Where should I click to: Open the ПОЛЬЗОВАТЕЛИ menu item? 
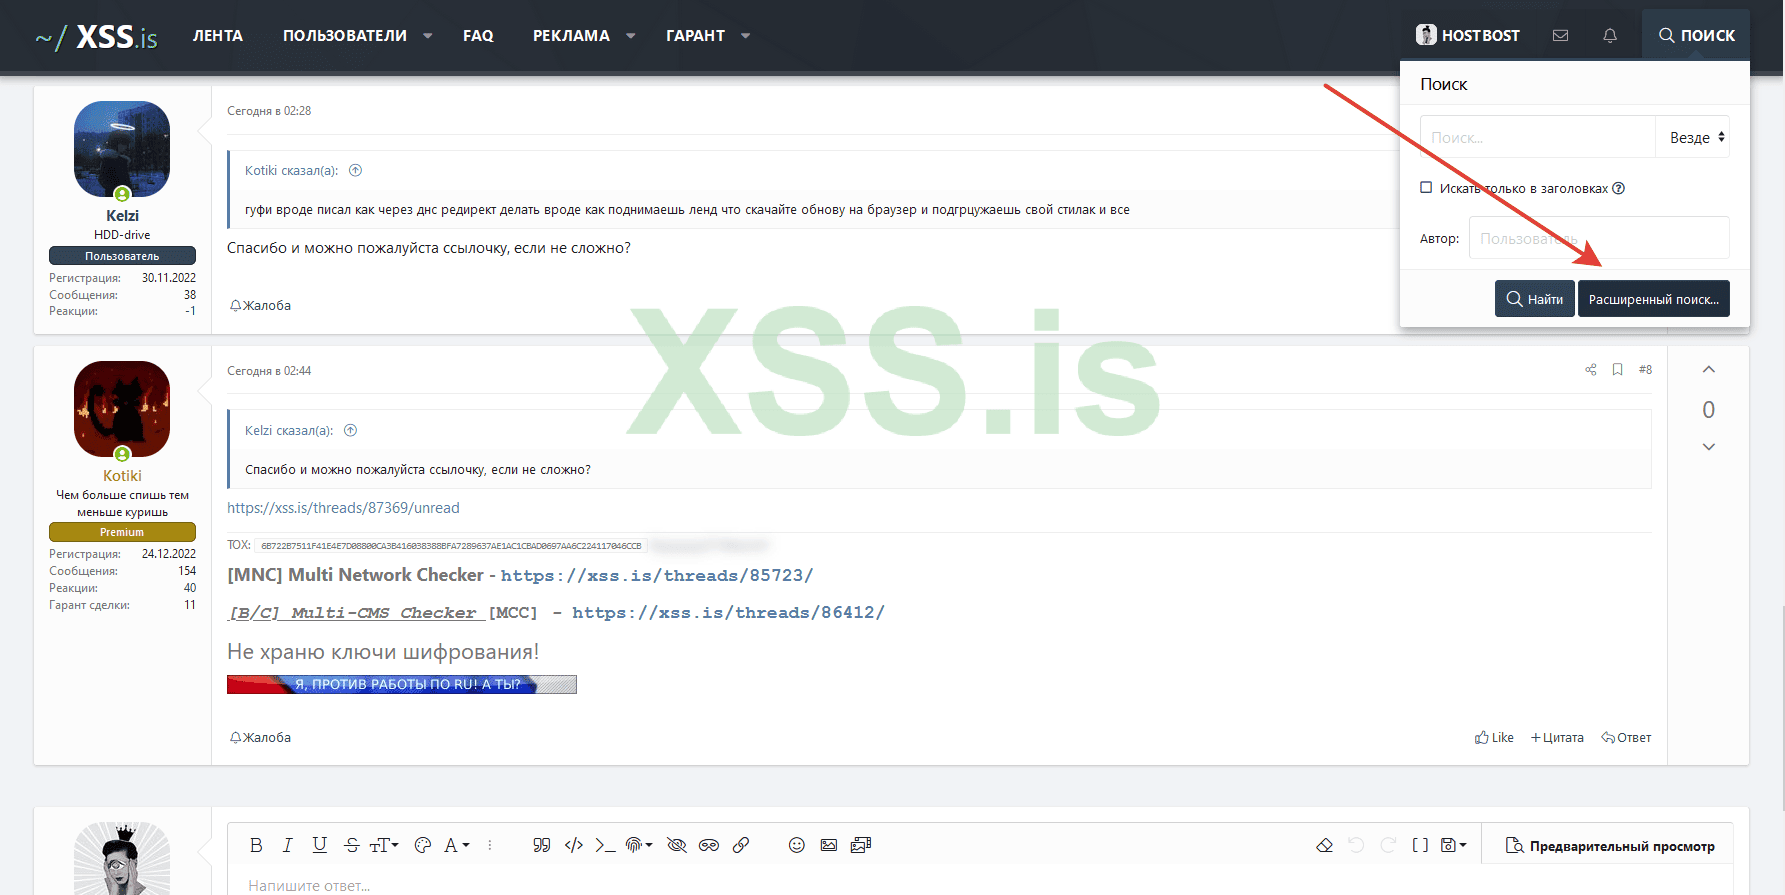point(345,36)
